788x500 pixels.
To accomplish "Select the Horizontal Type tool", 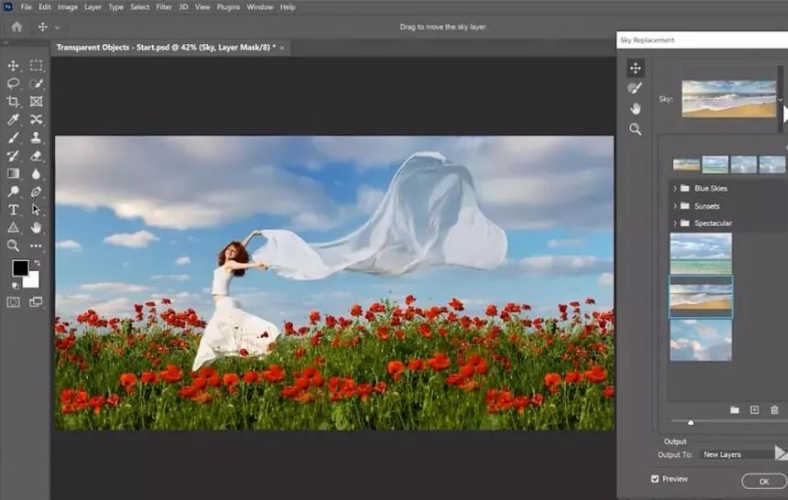I will click(13, 210).
